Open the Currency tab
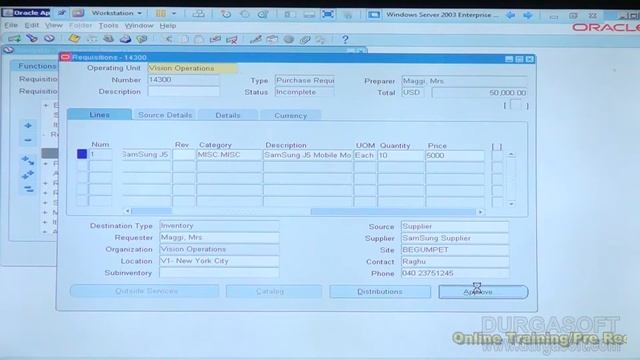The width and height of the screenshot is (640, 360). tap(290, 116)
